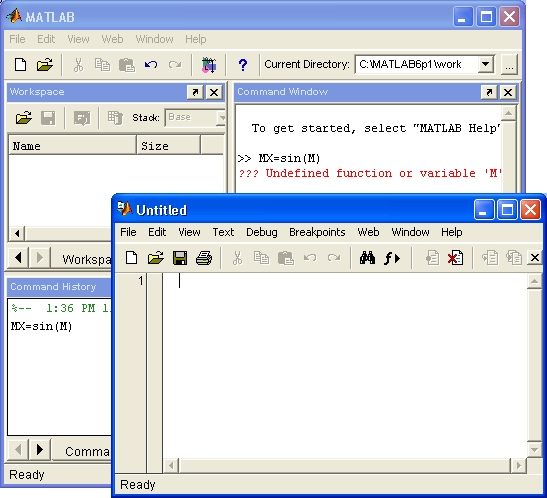The width and height of the screenshot is (547, 498).
Task: Click editor vertical scrollbar up arrow
Action: pyautogui.click(x=534, y=281)
